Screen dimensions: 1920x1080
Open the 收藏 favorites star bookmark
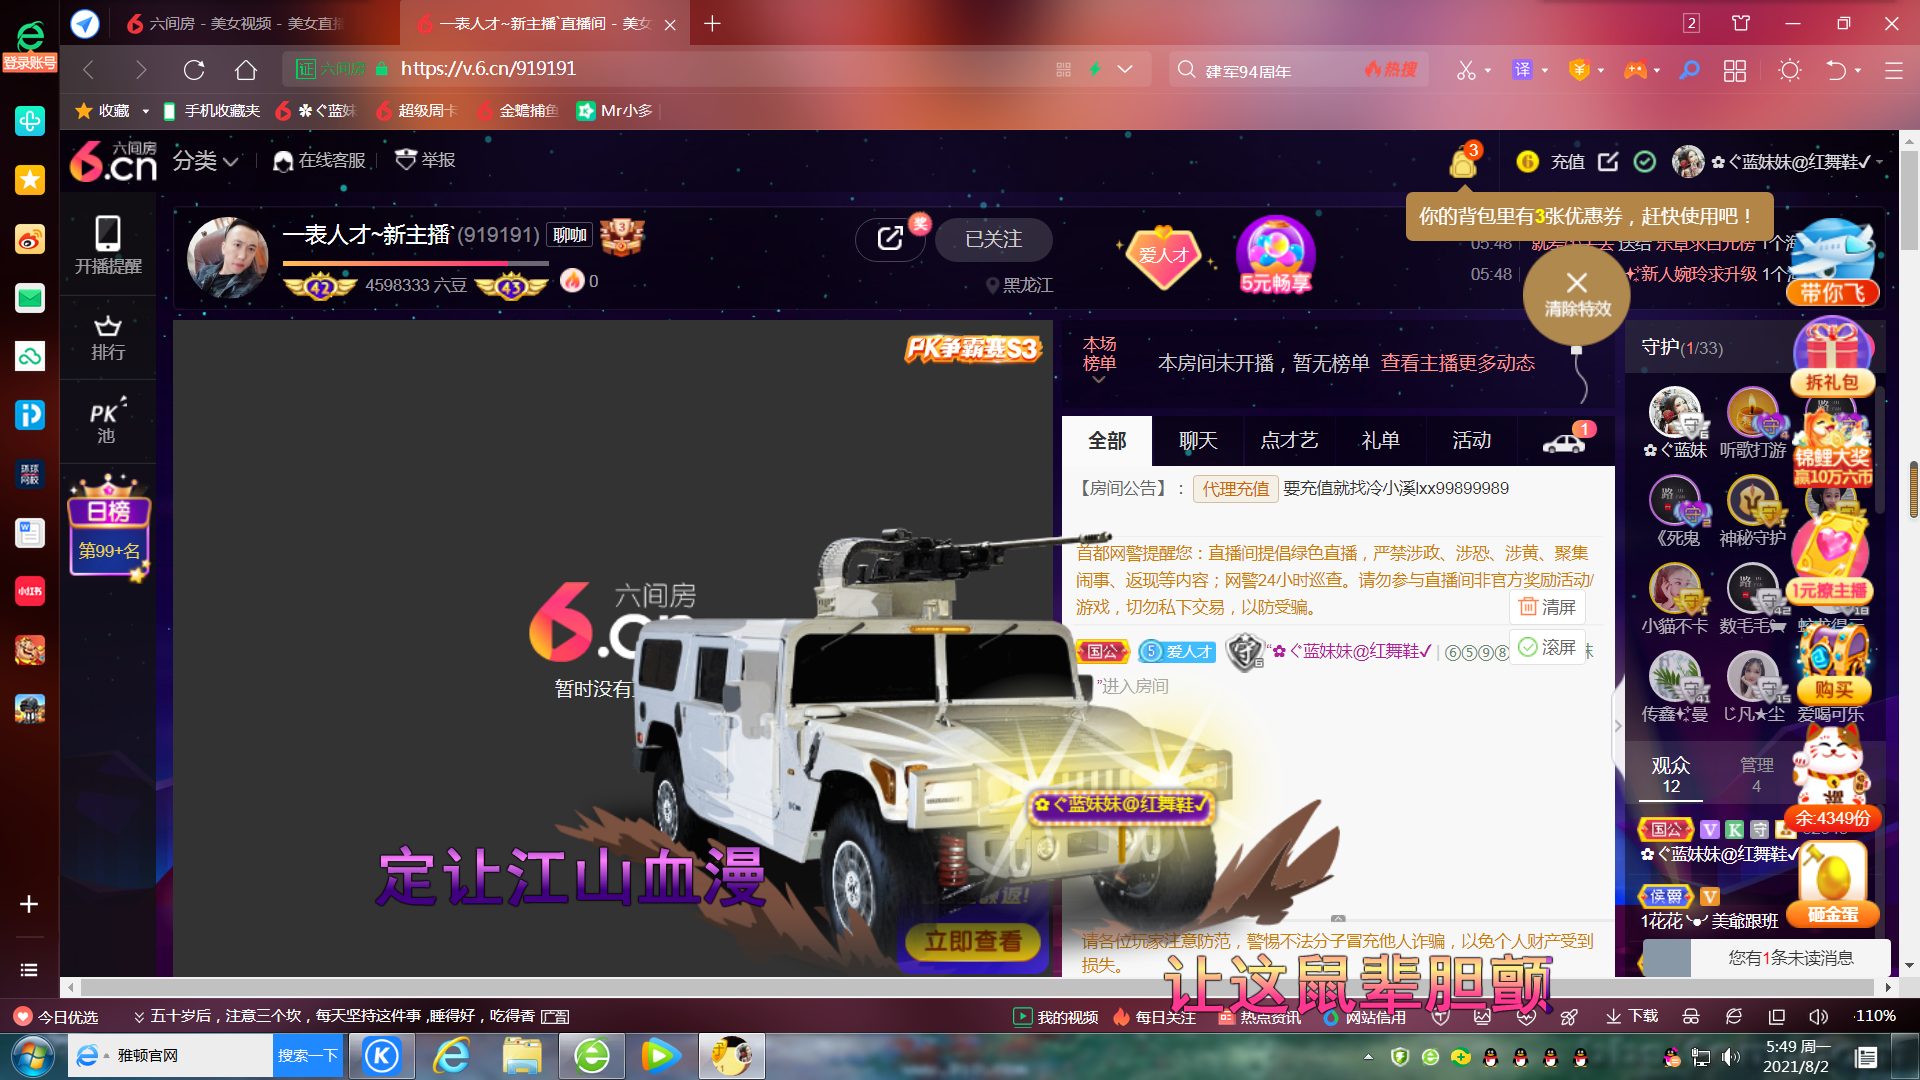[103, 110]
